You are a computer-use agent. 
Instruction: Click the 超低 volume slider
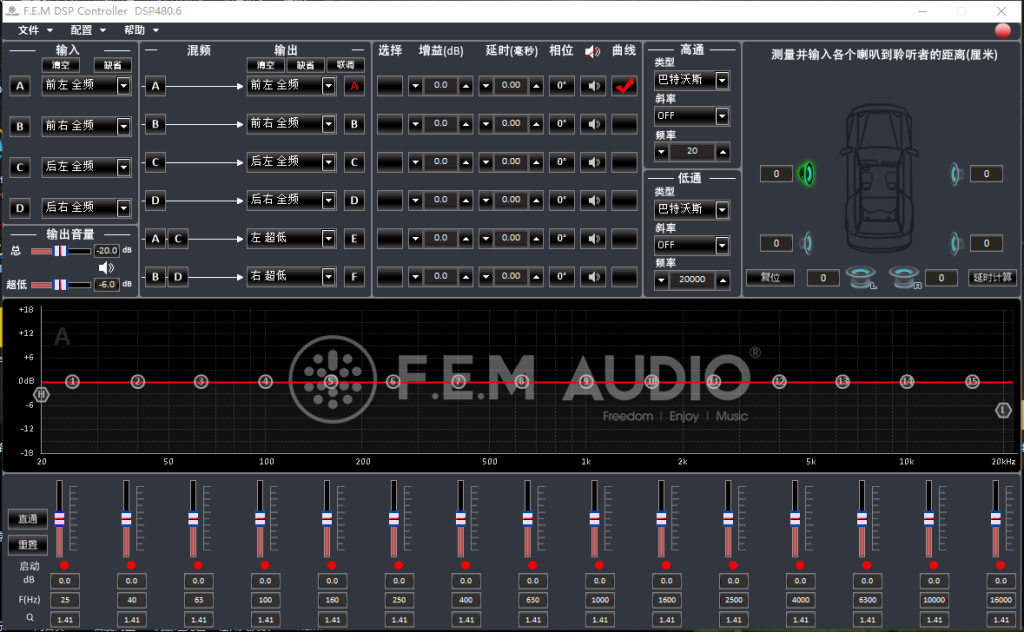pyautogui.click(x=61, y=285)
